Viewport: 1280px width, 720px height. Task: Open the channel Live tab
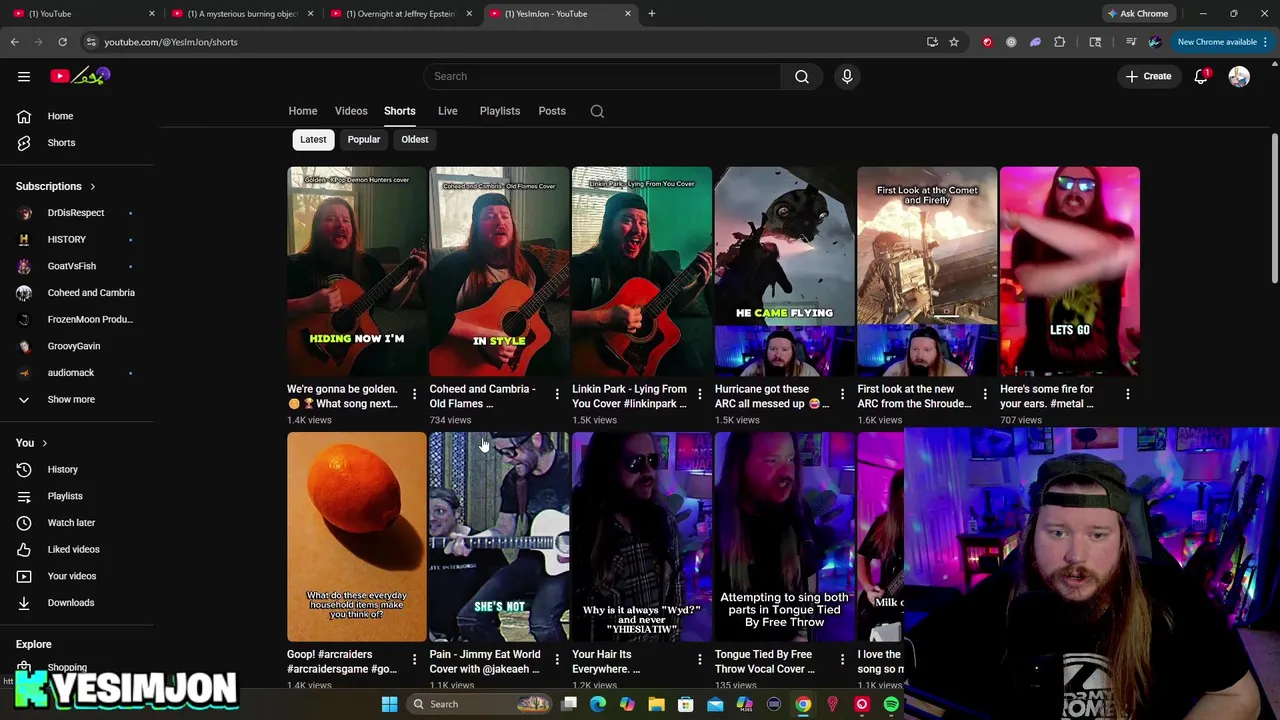(448, 111)
